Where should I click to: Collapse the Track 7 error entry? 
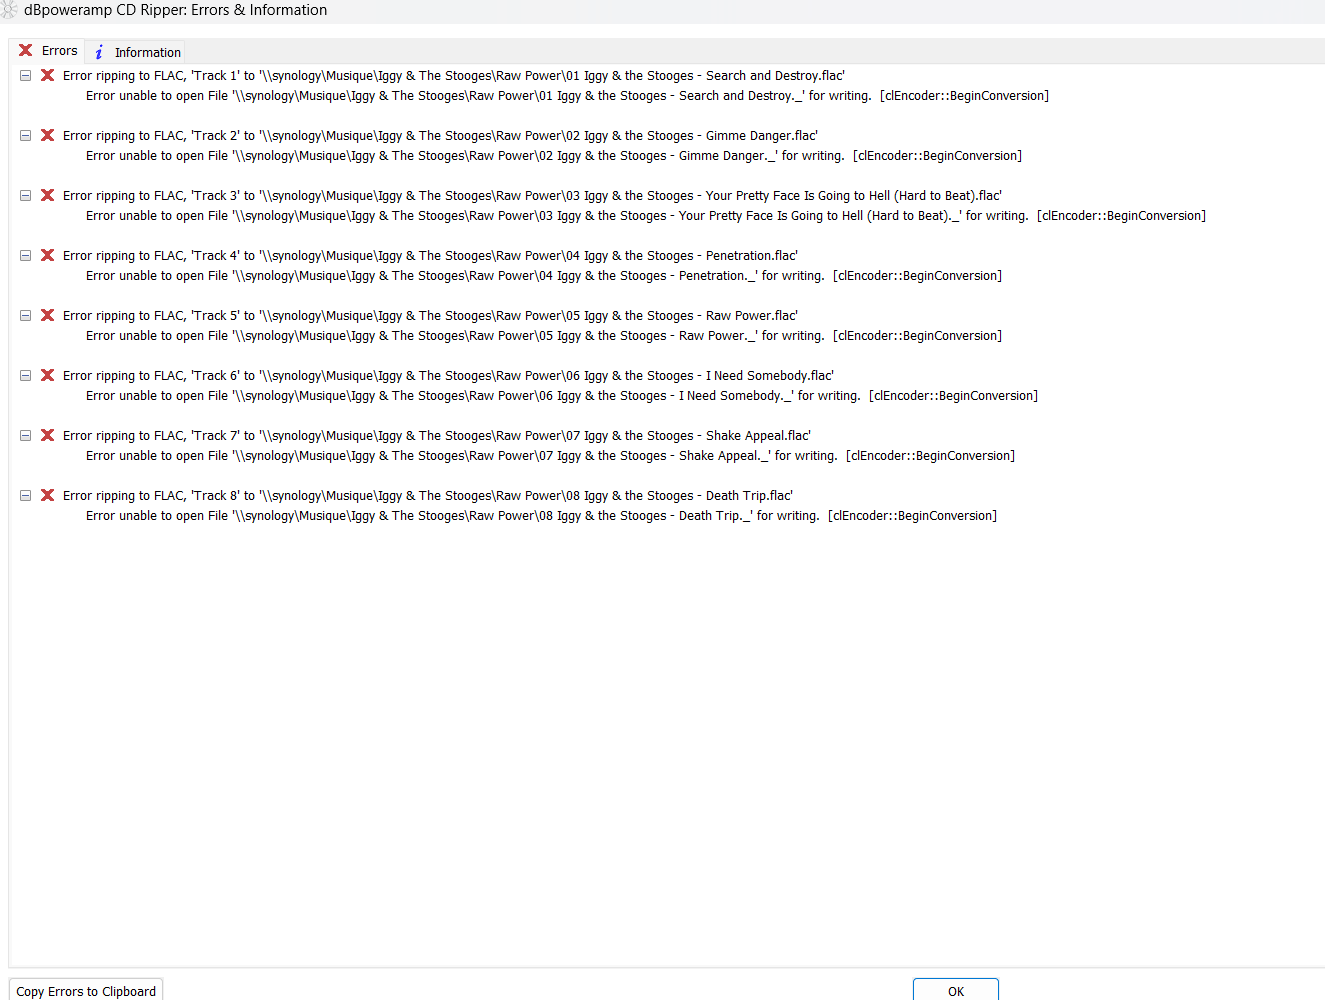tap(26, 436)
